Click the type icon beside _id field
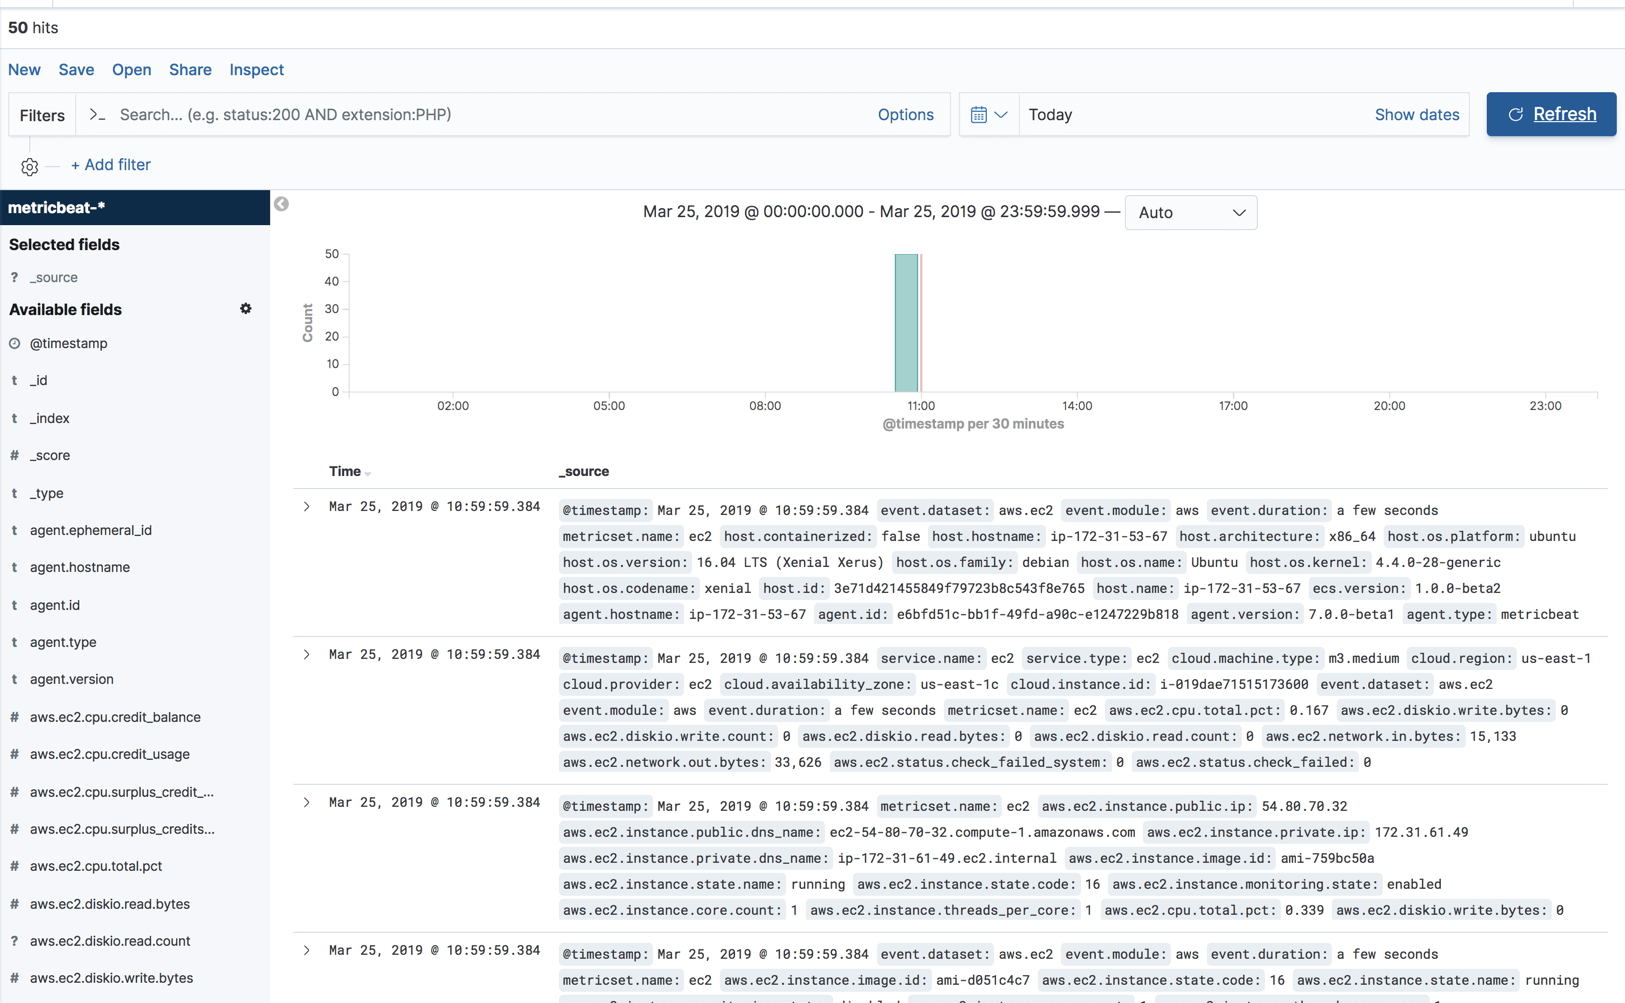The image size is (1625, 1003). (x=14, y=381)
